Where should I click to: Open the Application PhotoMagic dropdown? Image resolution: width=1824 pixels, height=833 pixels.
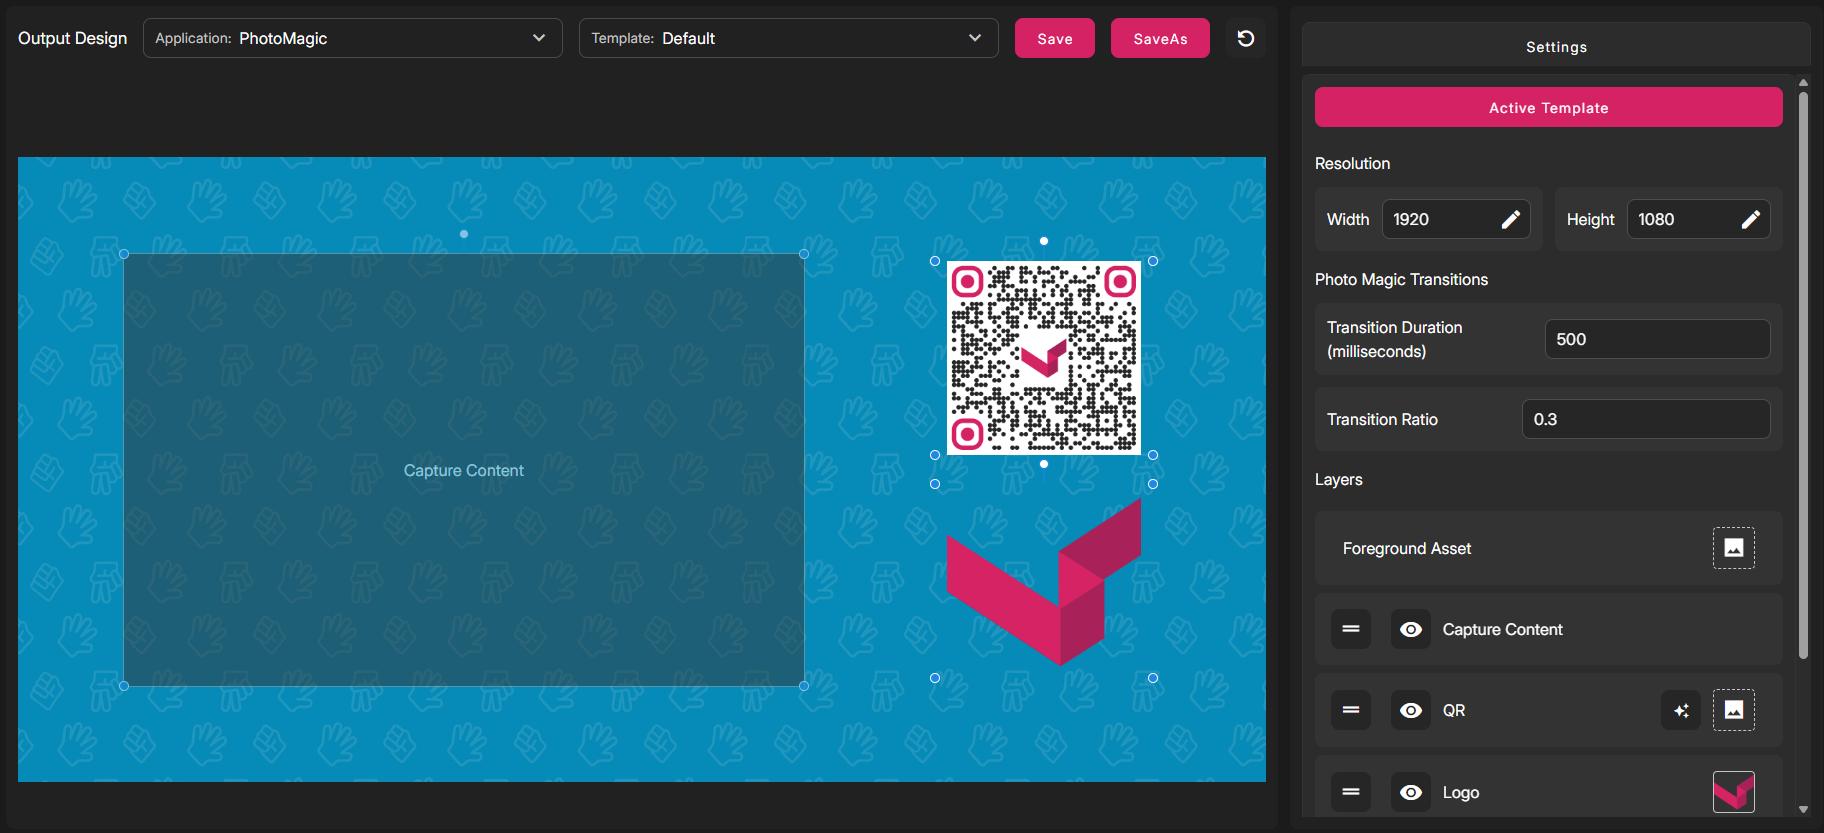point(353,38)
